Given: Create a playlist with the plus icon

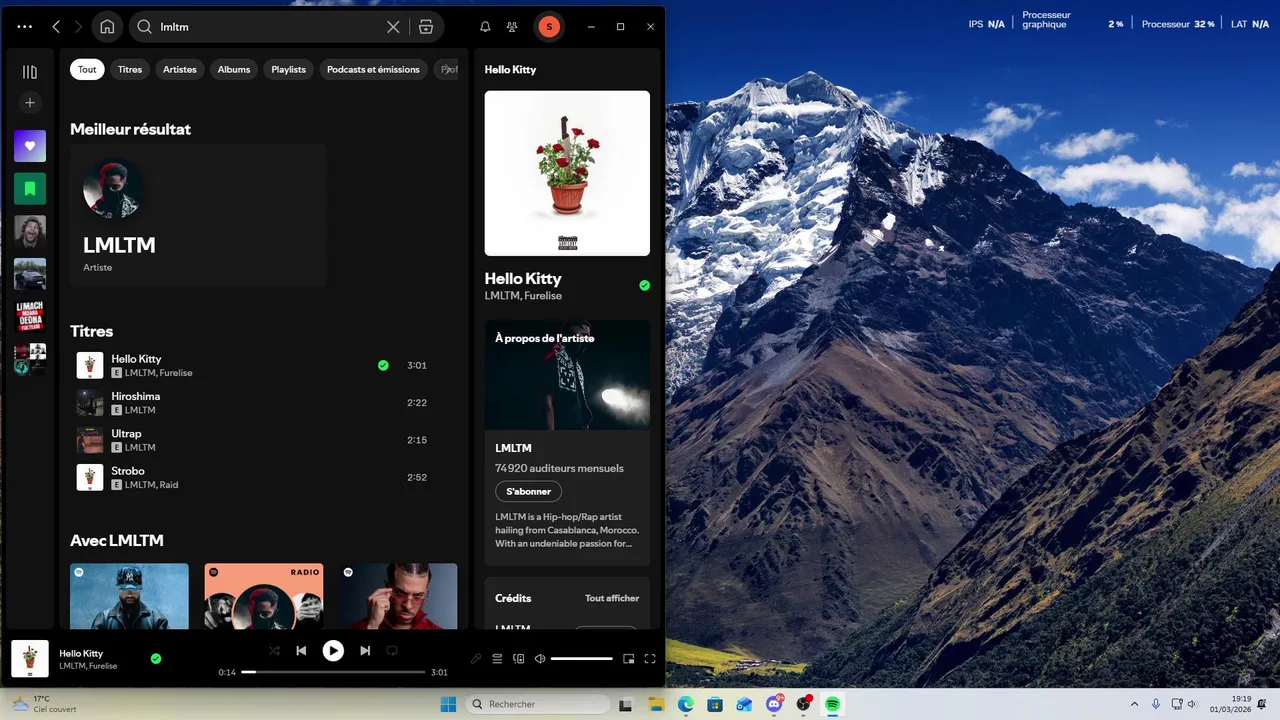Looking at the screenshot, I should click(x=30, y=103).
